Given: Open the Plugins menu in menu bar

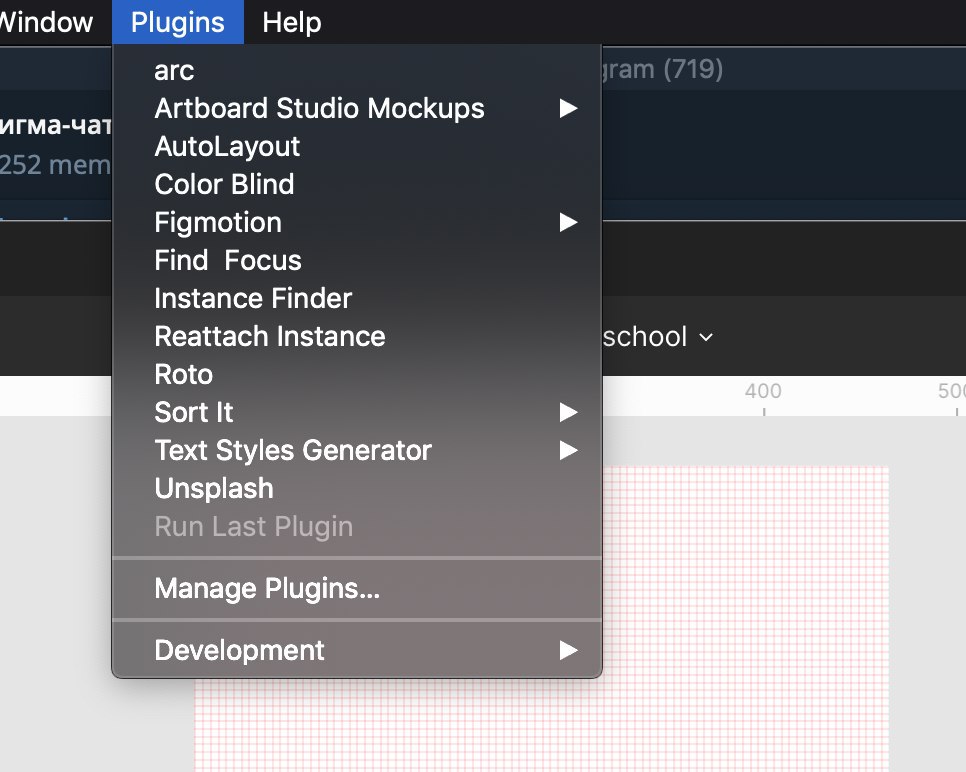Looking at the screenshot, I should (177, 22).
